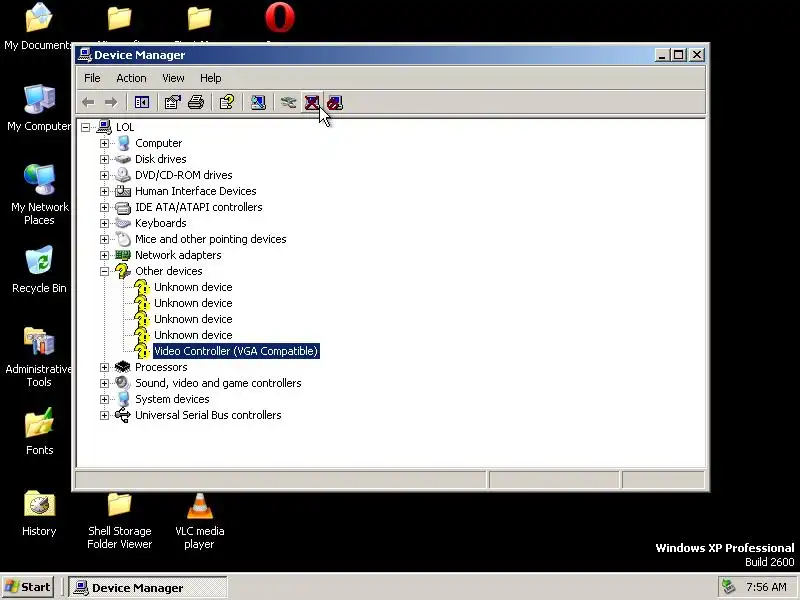800x600 pixels.
Task: Expand Mice and other pointing devices
Action: [104, 239]
